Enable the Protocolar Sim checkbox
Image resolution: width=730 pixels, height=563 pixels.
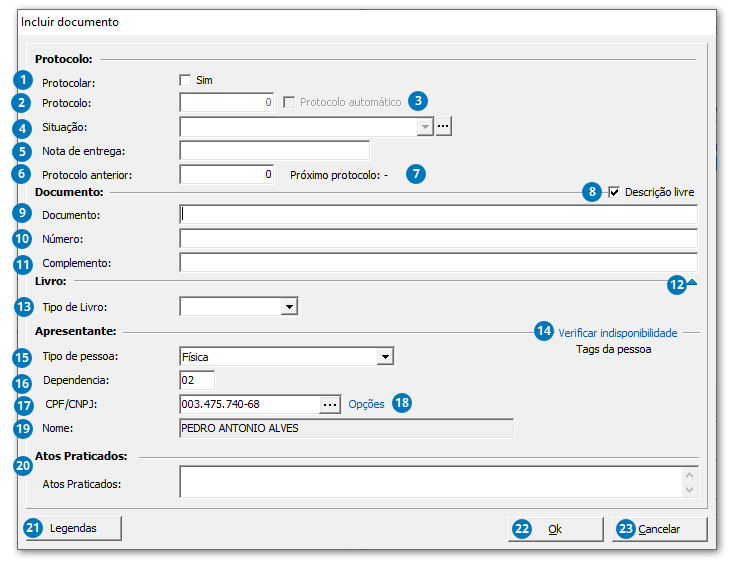[185, 80]
